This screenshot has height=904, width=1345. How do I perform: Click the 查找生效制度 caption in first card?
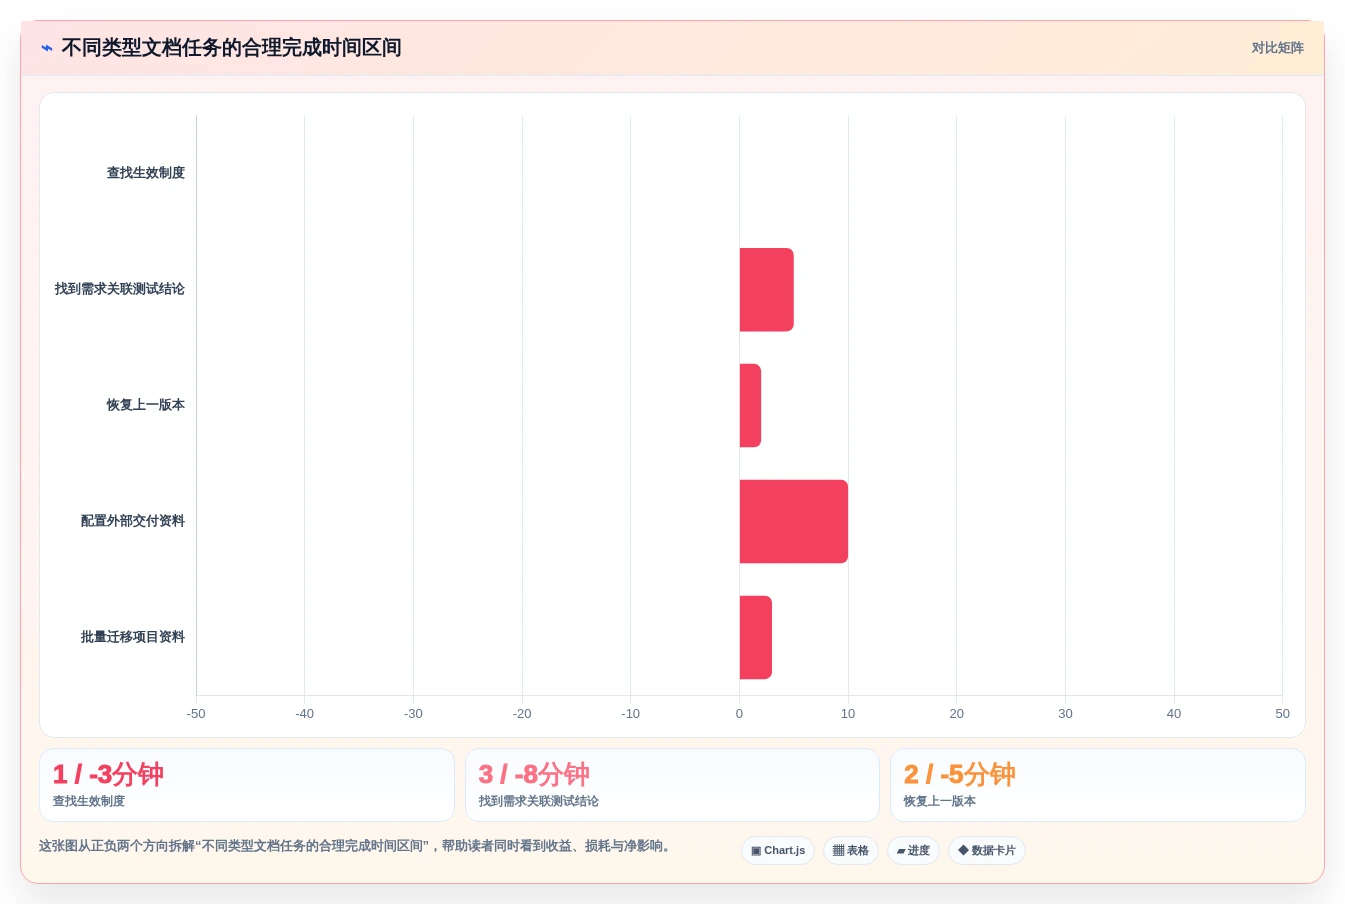(x=89, y=801)
